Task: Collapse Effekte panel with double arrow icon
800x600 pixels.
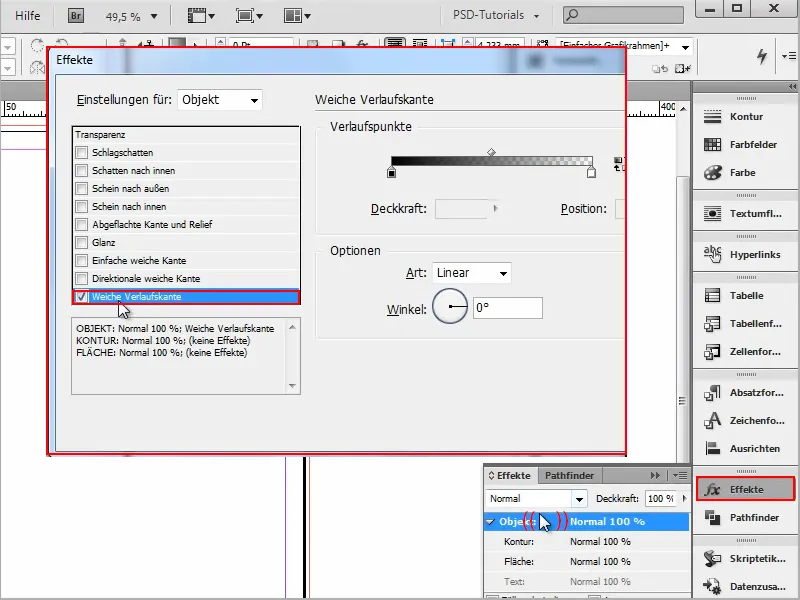Action: [x=655, y=476]
